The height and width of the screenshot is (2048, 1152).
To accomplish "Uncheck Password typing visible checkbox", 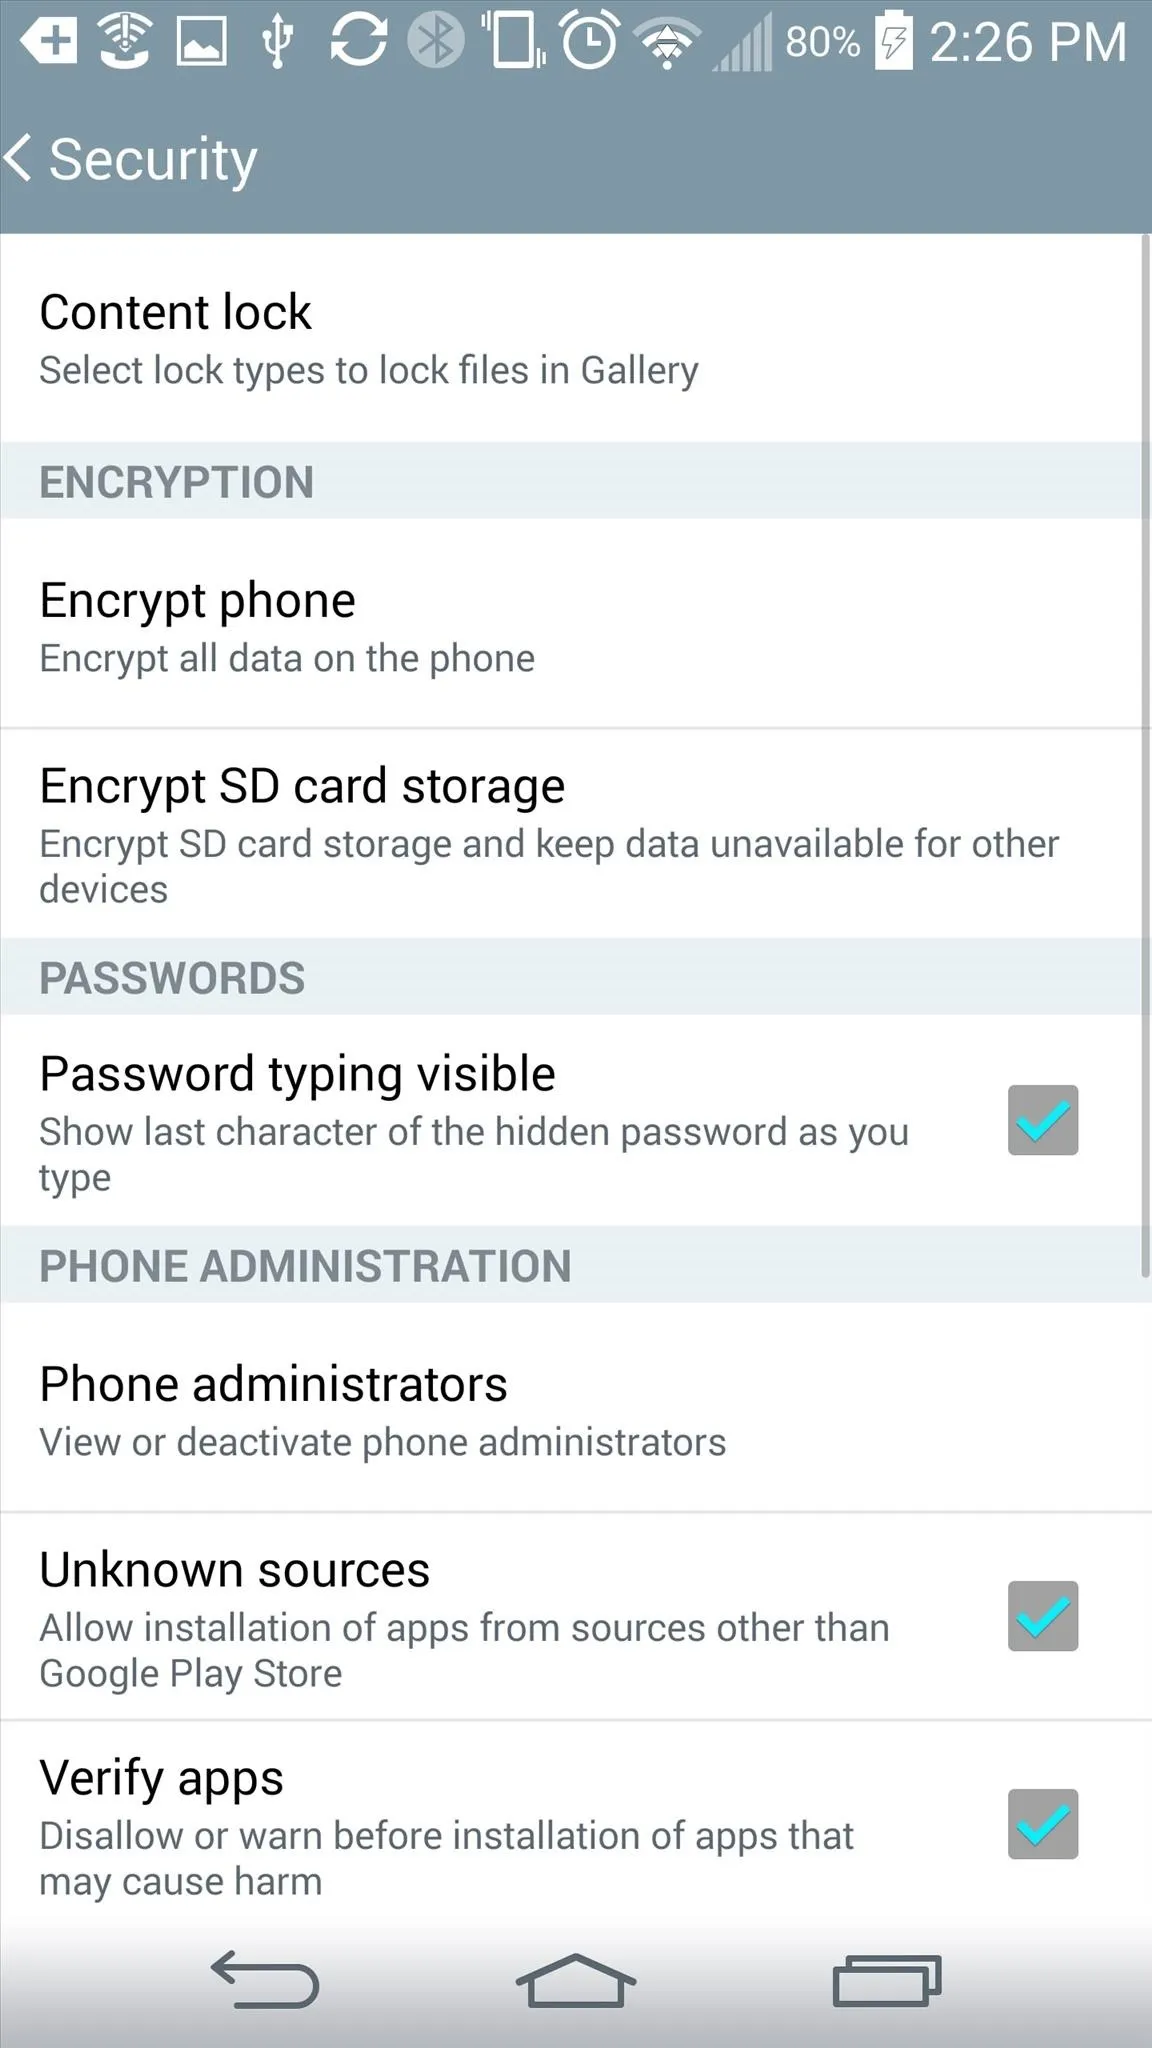I will [1043, 1120].
